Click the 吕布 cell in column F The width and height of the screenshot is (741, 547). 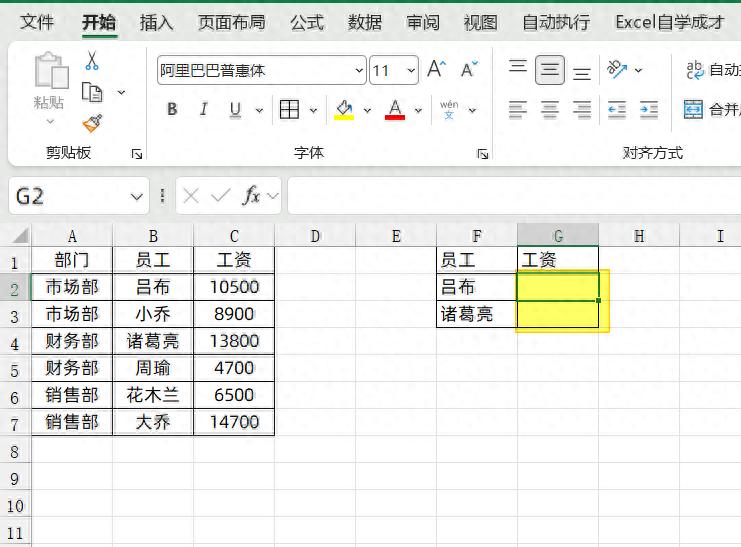[476, 287]
